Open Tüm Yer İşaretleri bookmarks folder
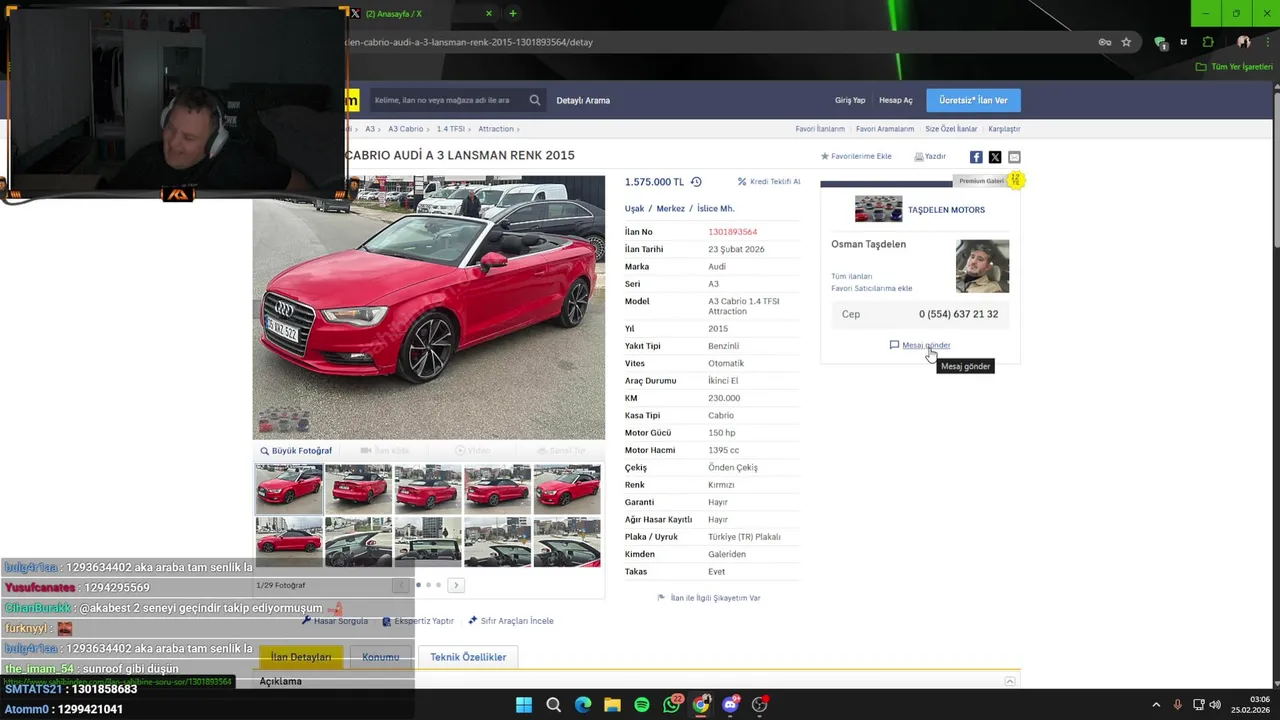The width and height of the screenshot is (1280, 720). 1235,67
